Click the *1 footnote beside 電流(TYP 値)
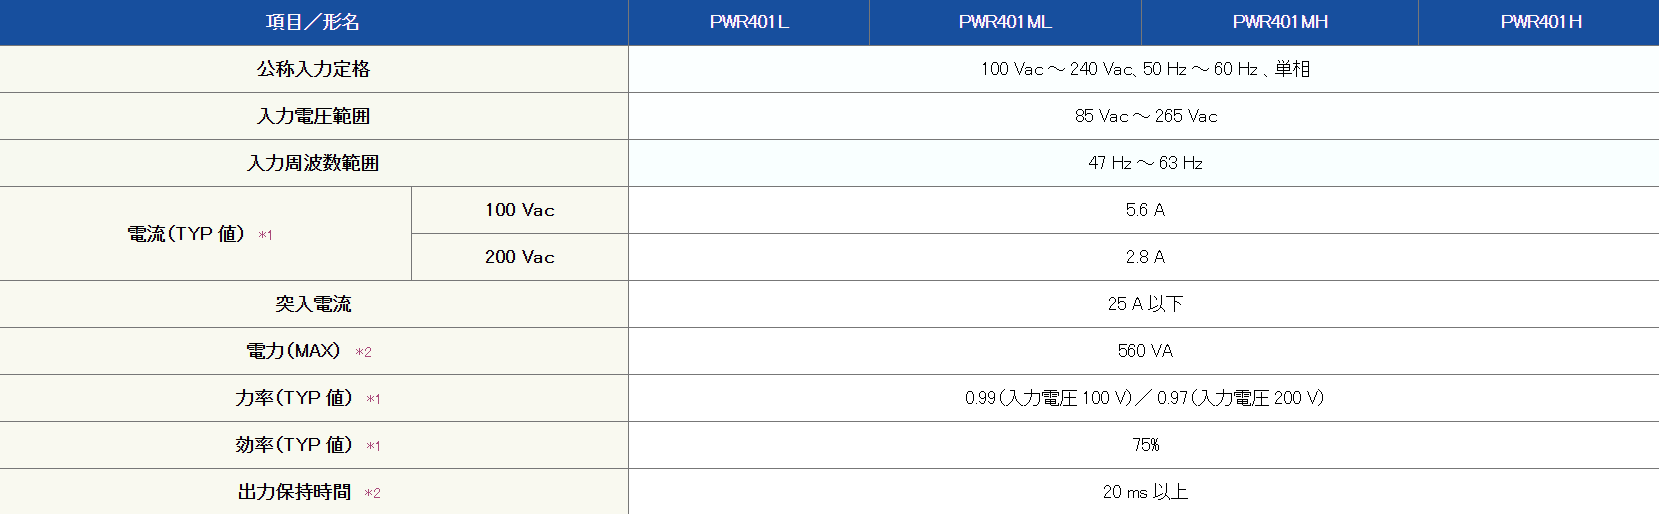Viewport: 1659px width, 514px height. click(x=265, y=235)
